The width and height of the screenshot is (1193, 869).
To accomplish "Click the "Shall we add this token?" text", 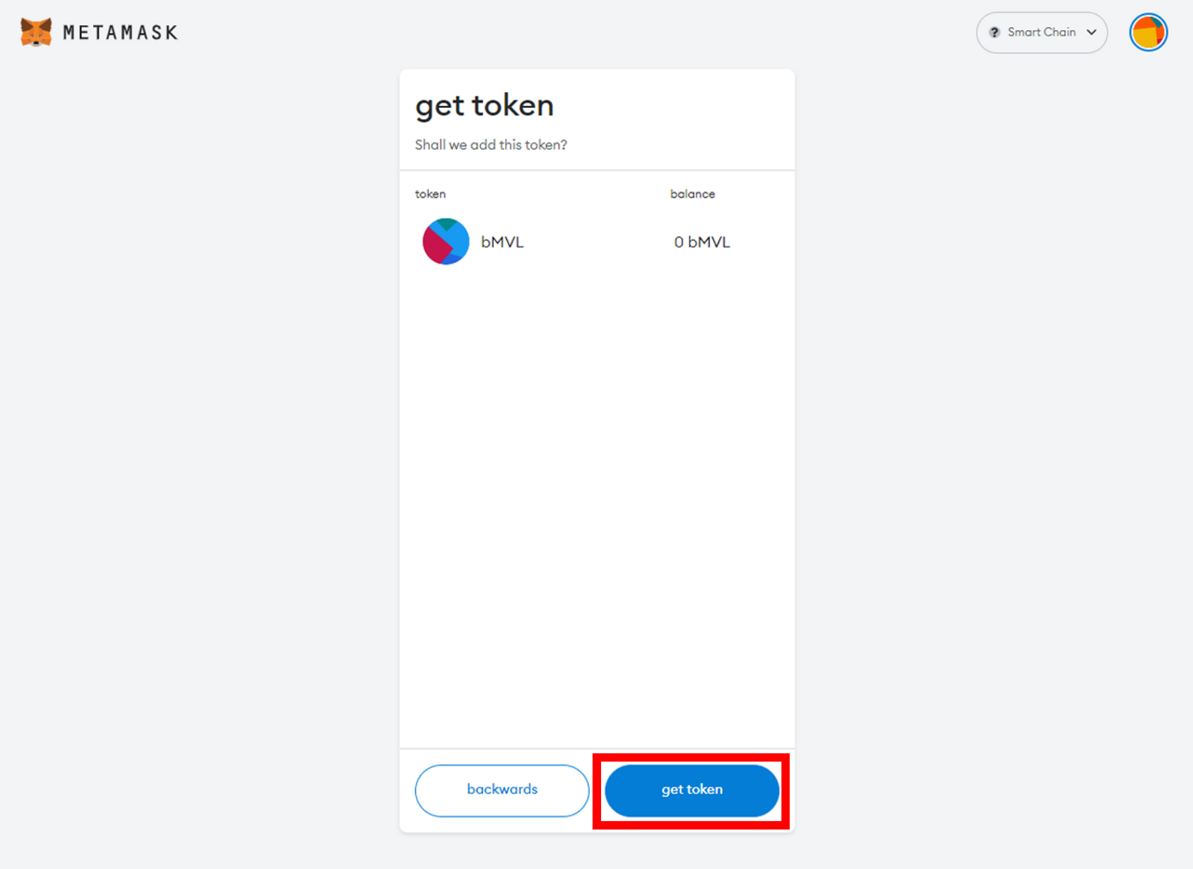I will pos(491,145).
